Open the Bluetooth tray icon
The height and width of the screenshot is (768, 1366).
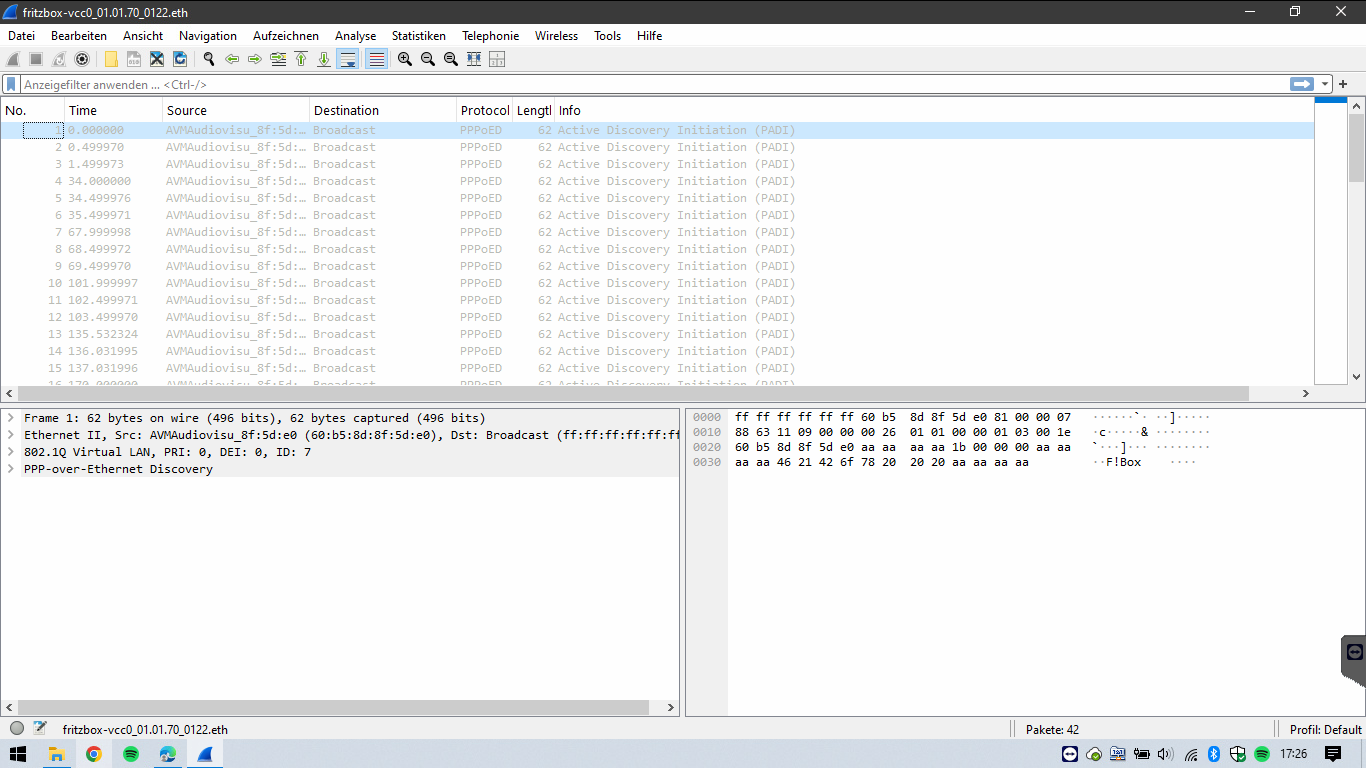pos(1214,754)
